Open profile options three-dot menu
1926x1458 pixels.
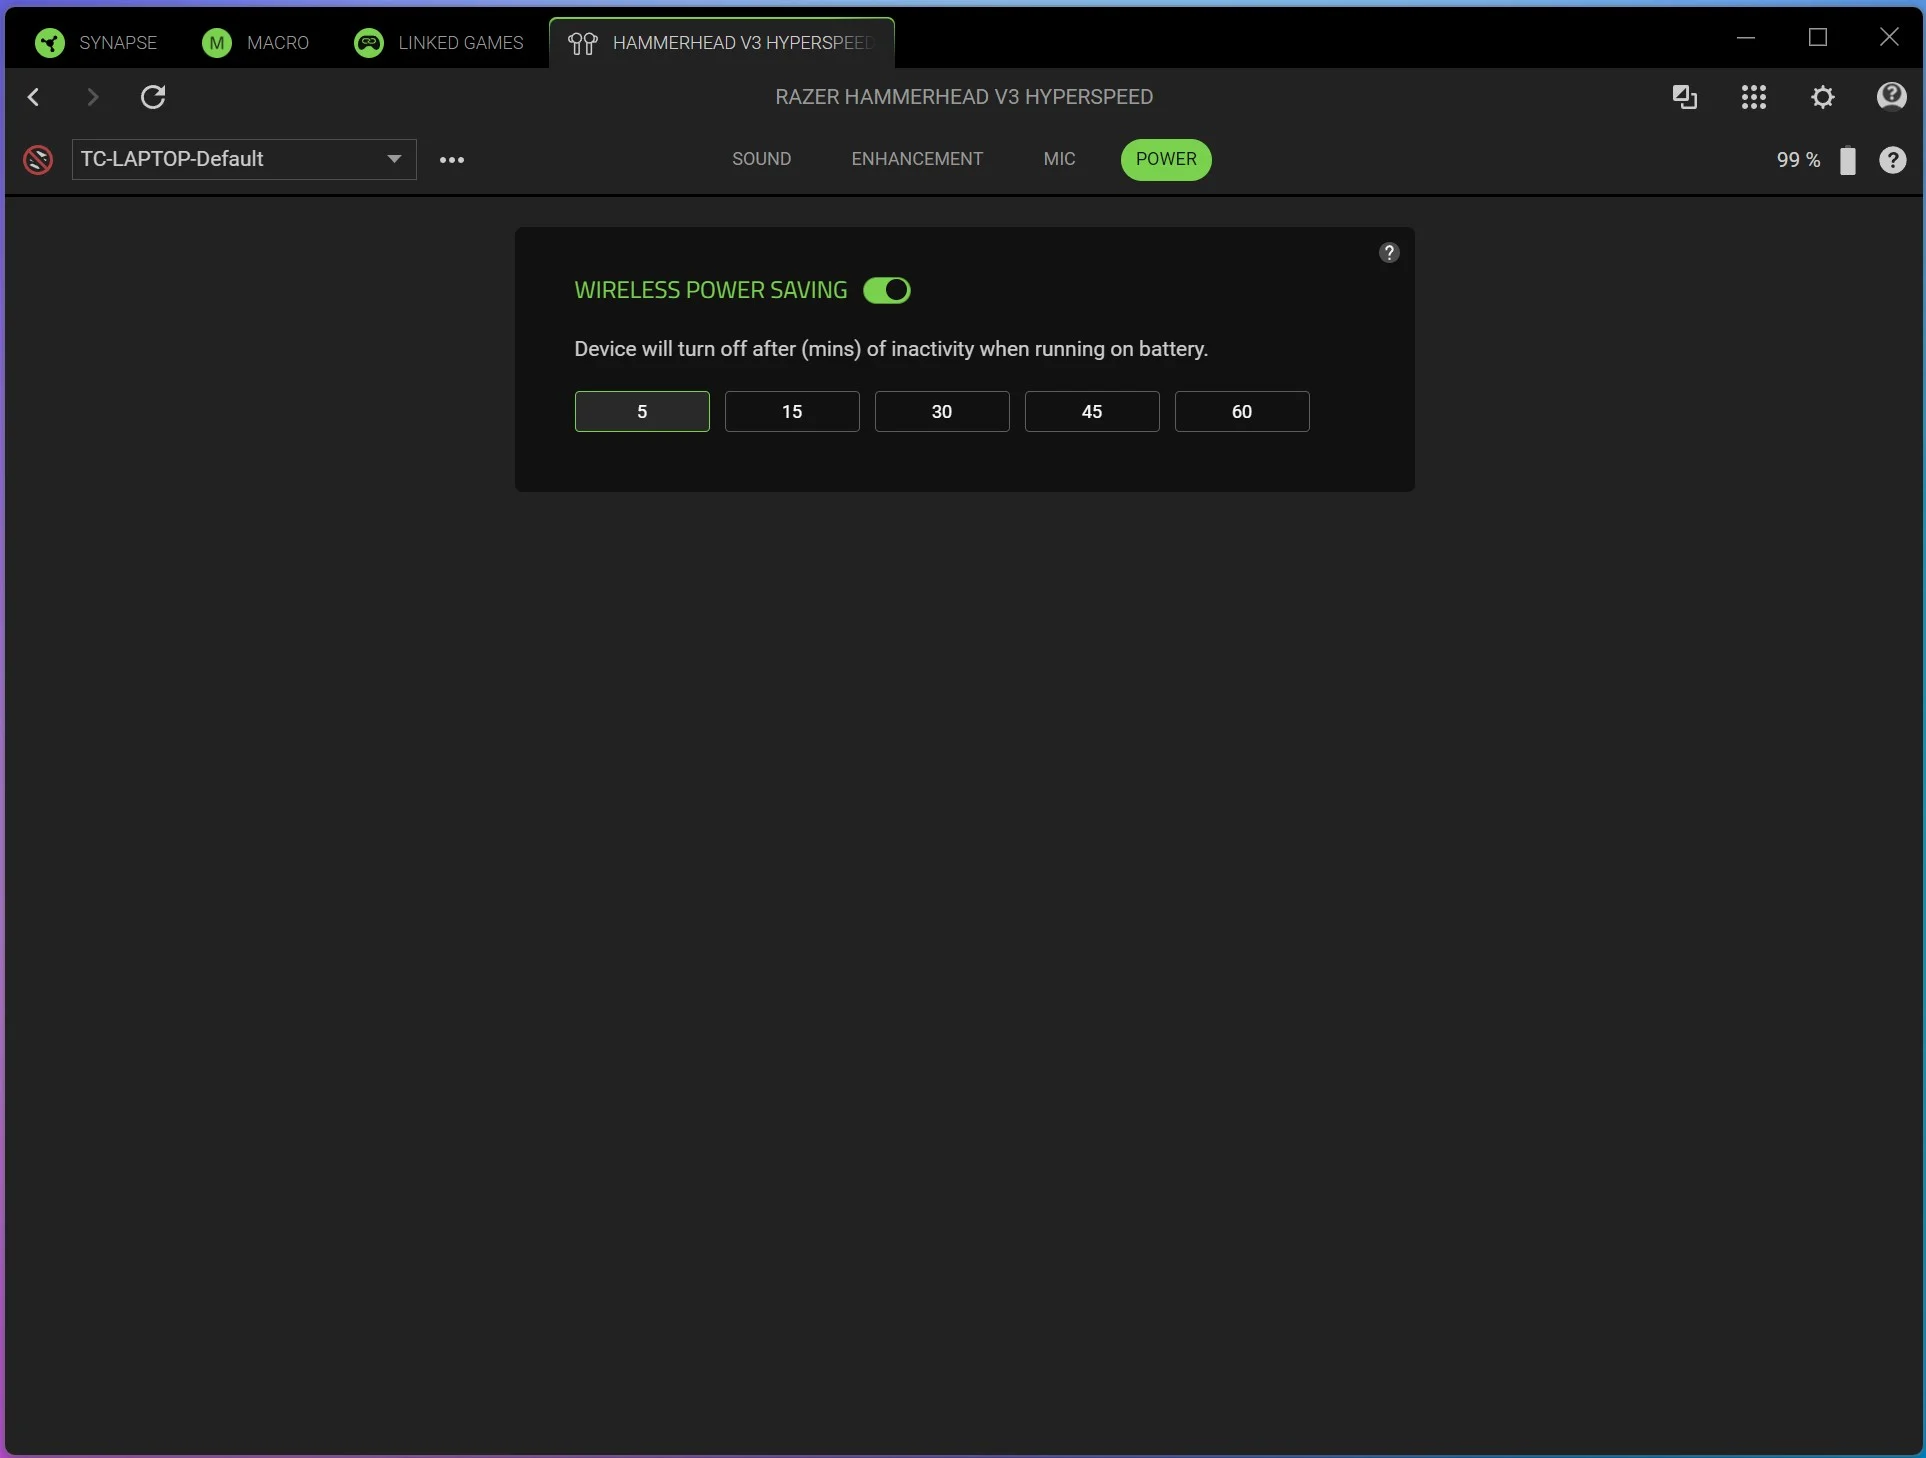(x=452, y=160)
